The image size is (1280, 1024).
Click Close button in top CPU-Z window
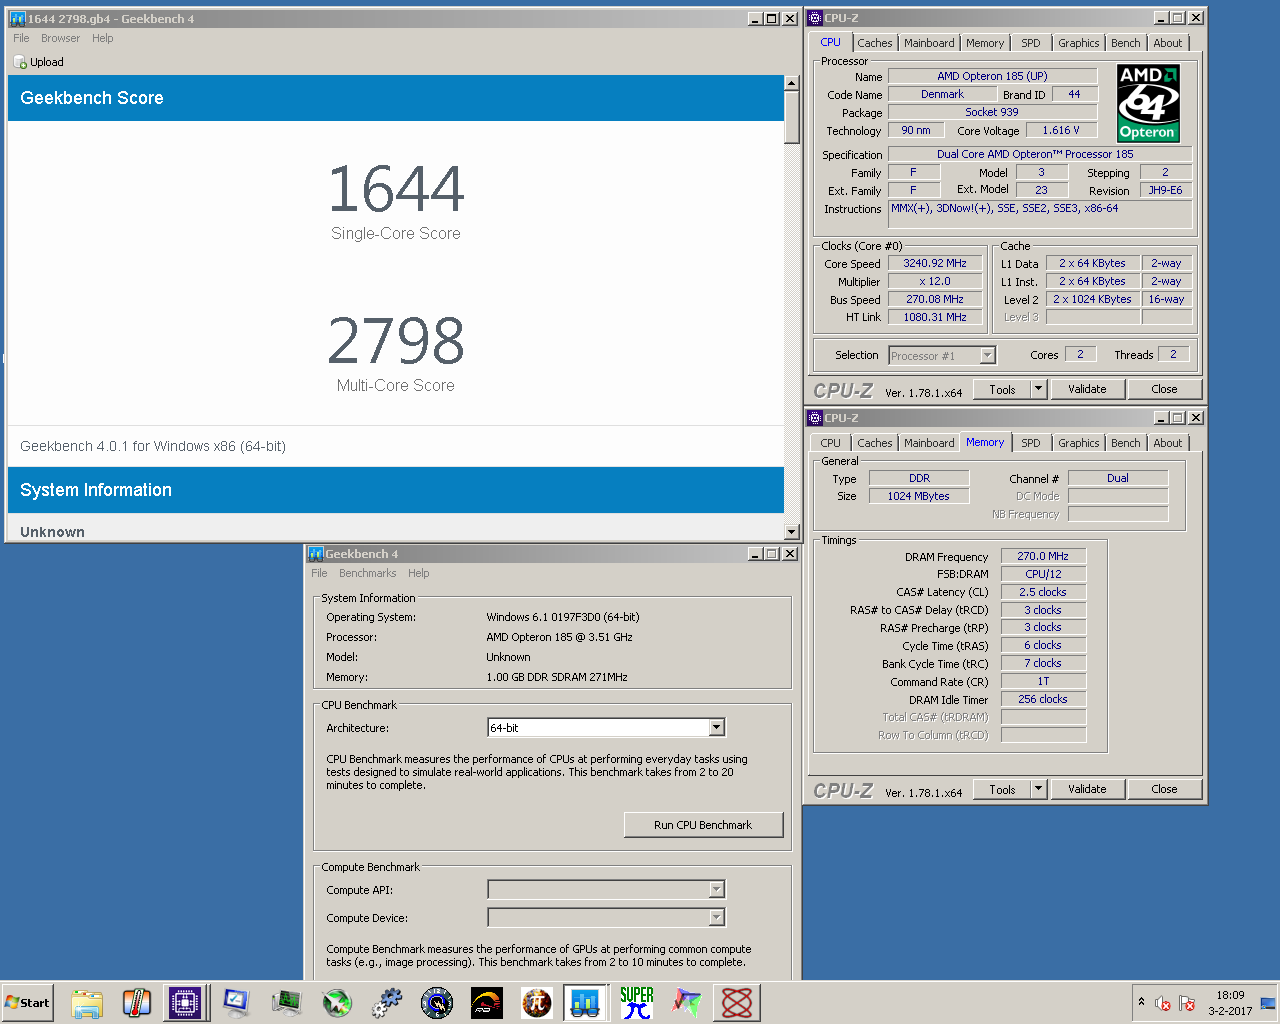pos(1164,389)
